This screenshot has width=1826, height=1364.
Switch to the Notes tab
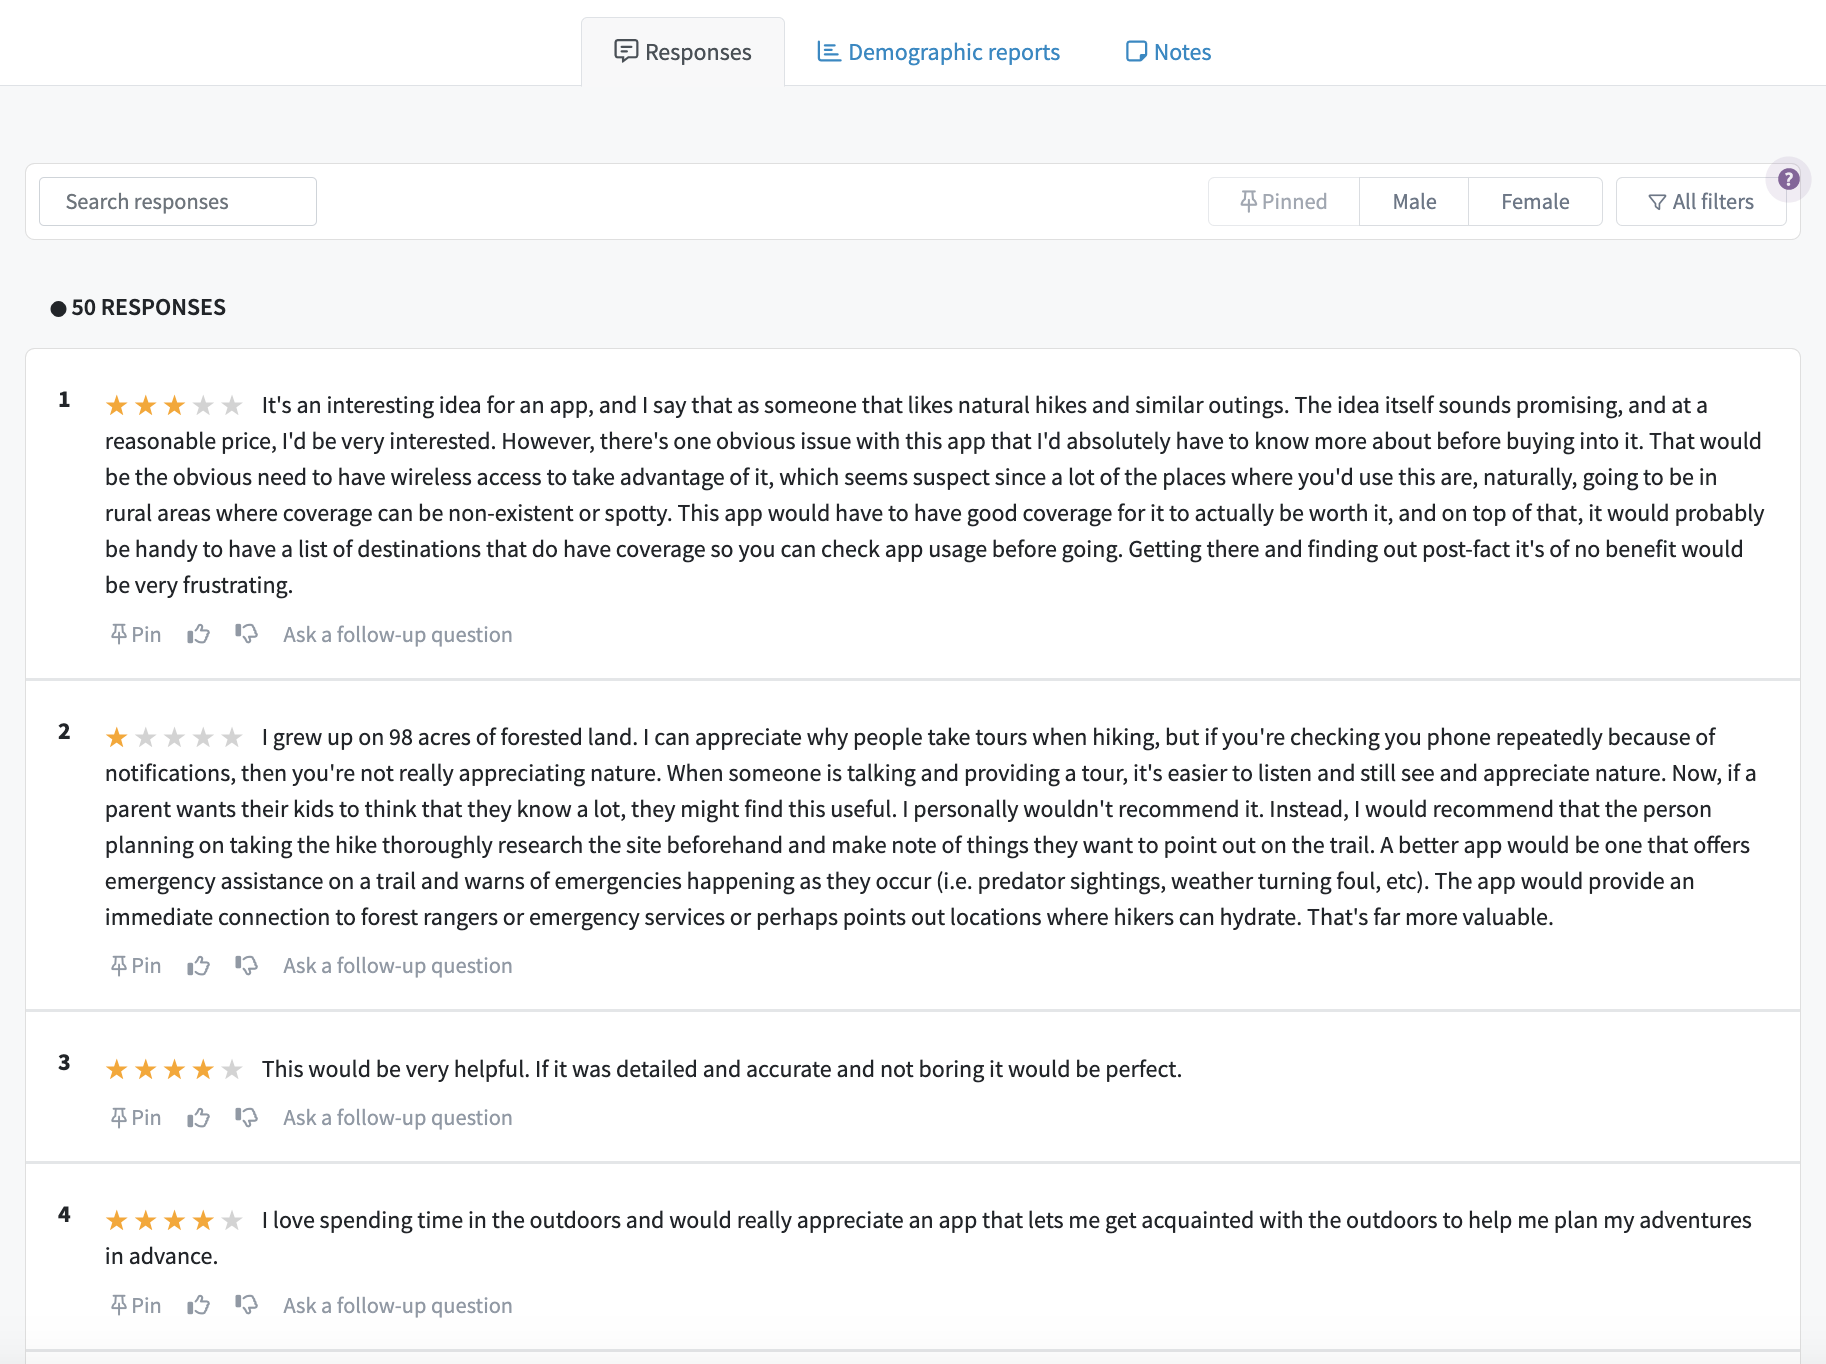click(x=1168, y=52)
